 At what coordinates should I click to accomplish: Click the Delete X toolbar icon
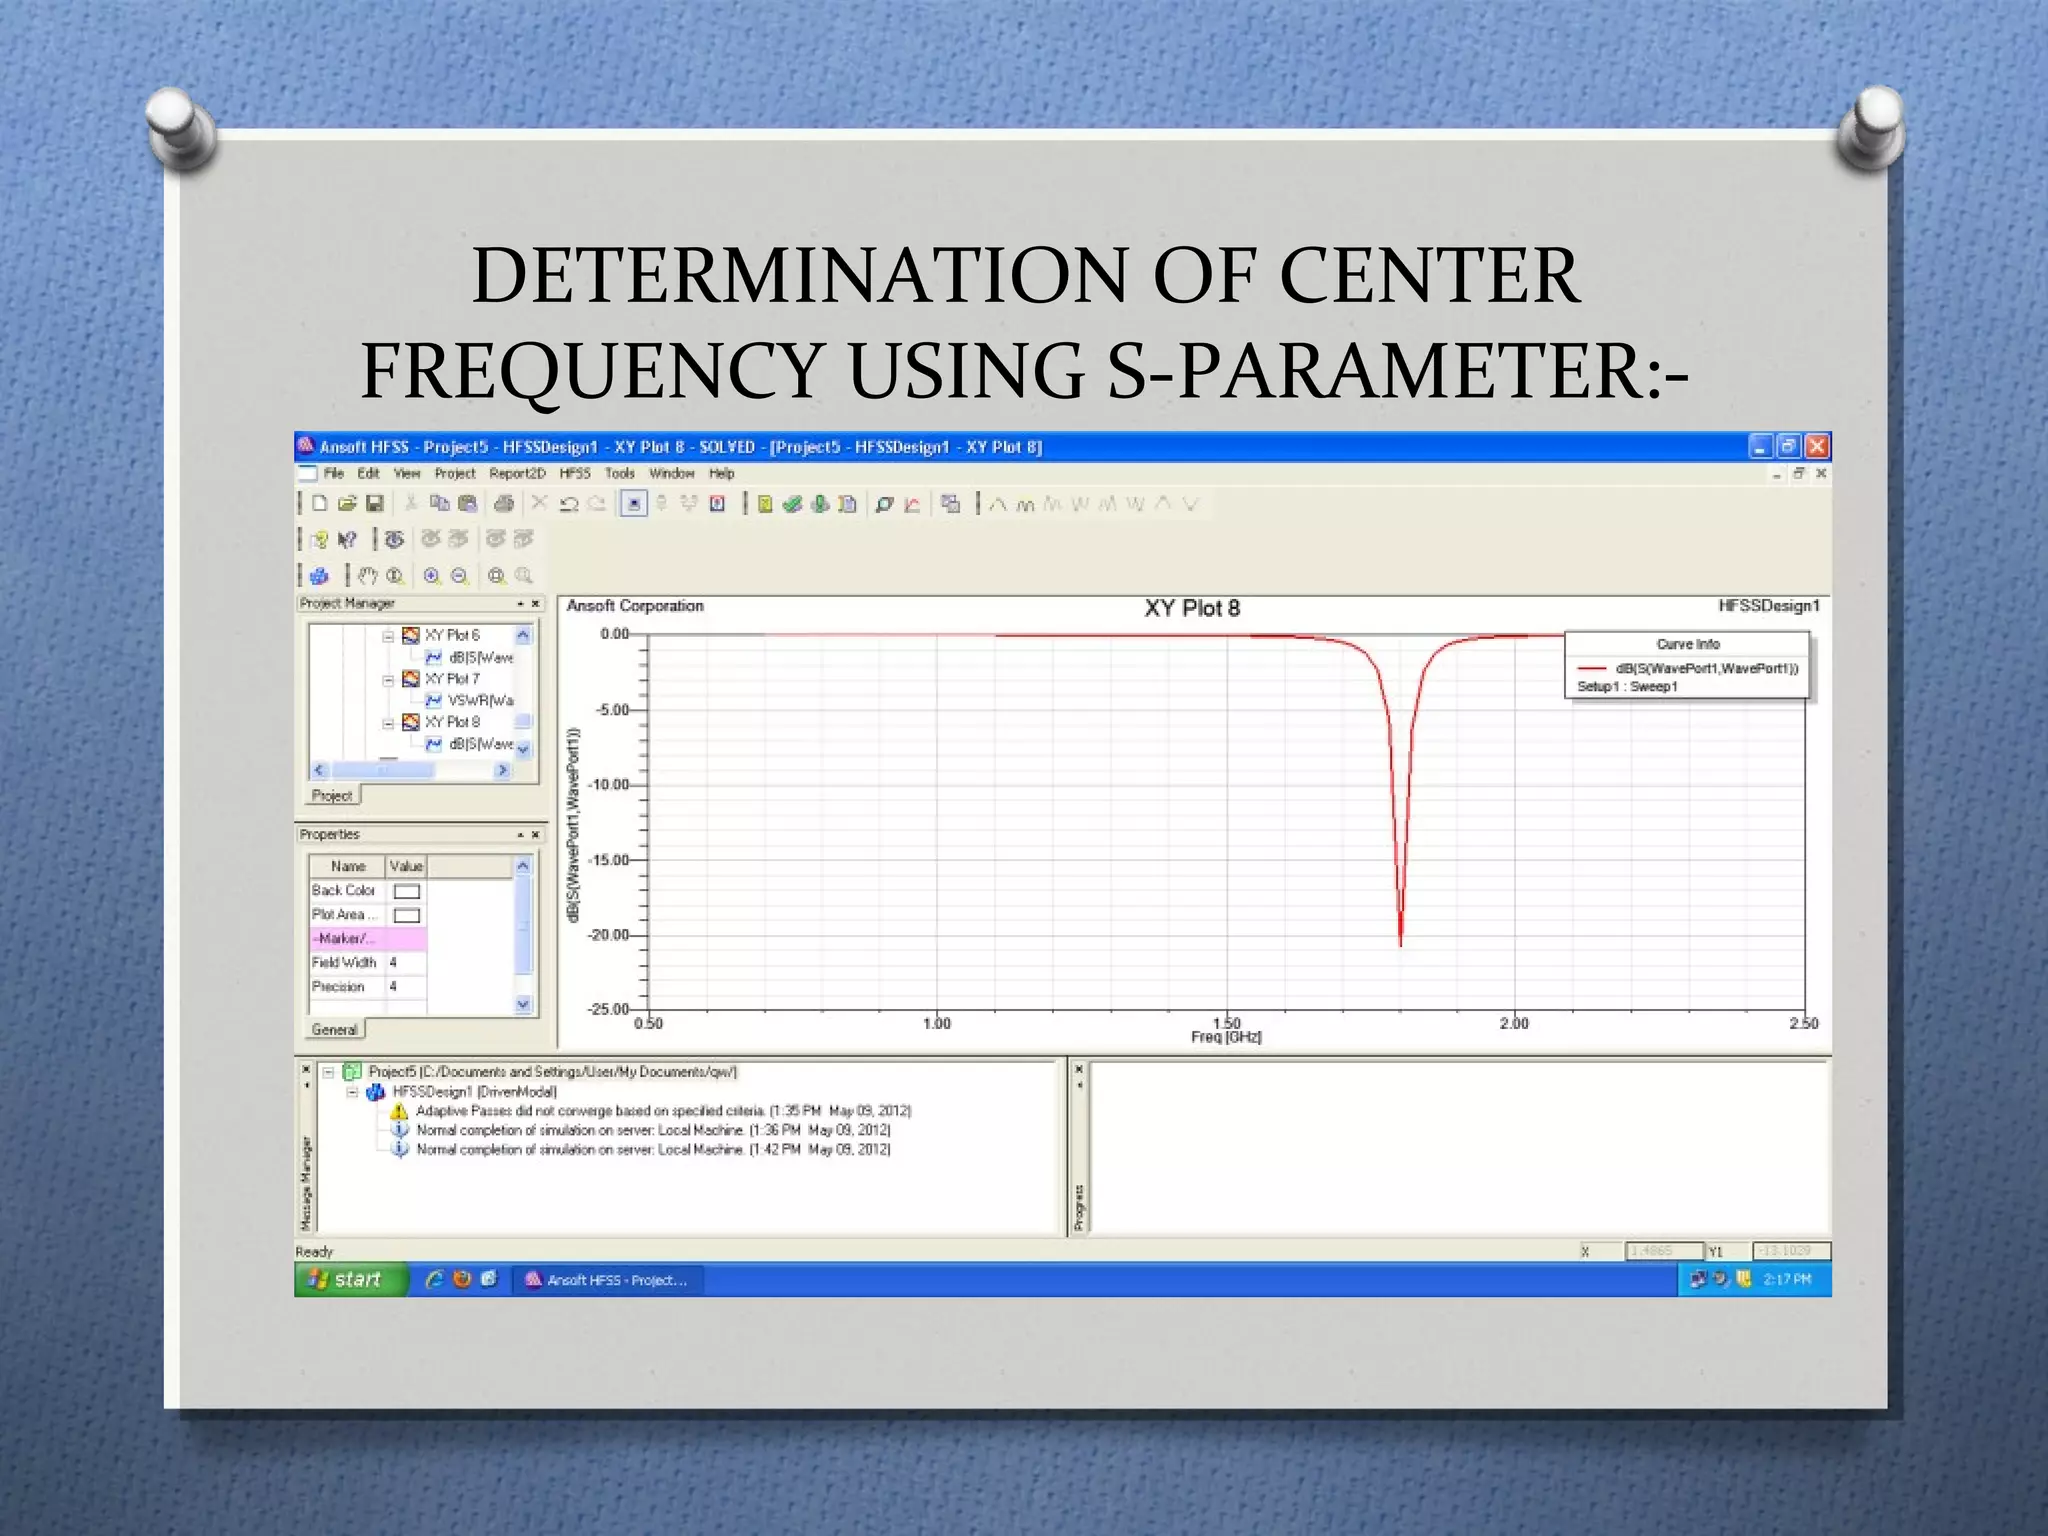coord(540,503)
